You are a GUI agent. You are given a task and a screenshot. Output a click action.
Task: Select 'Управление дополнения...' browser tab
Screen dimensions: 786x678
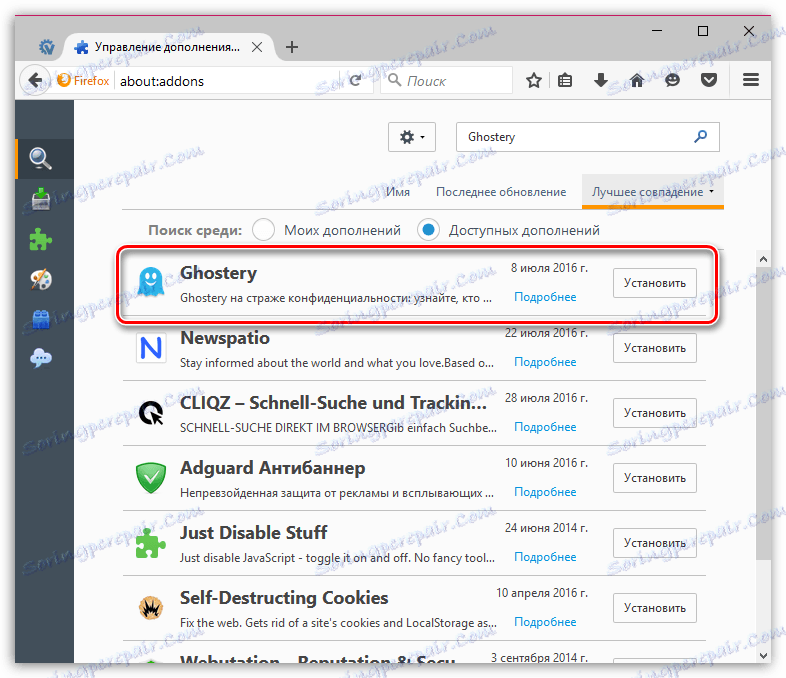coord(167,47)
